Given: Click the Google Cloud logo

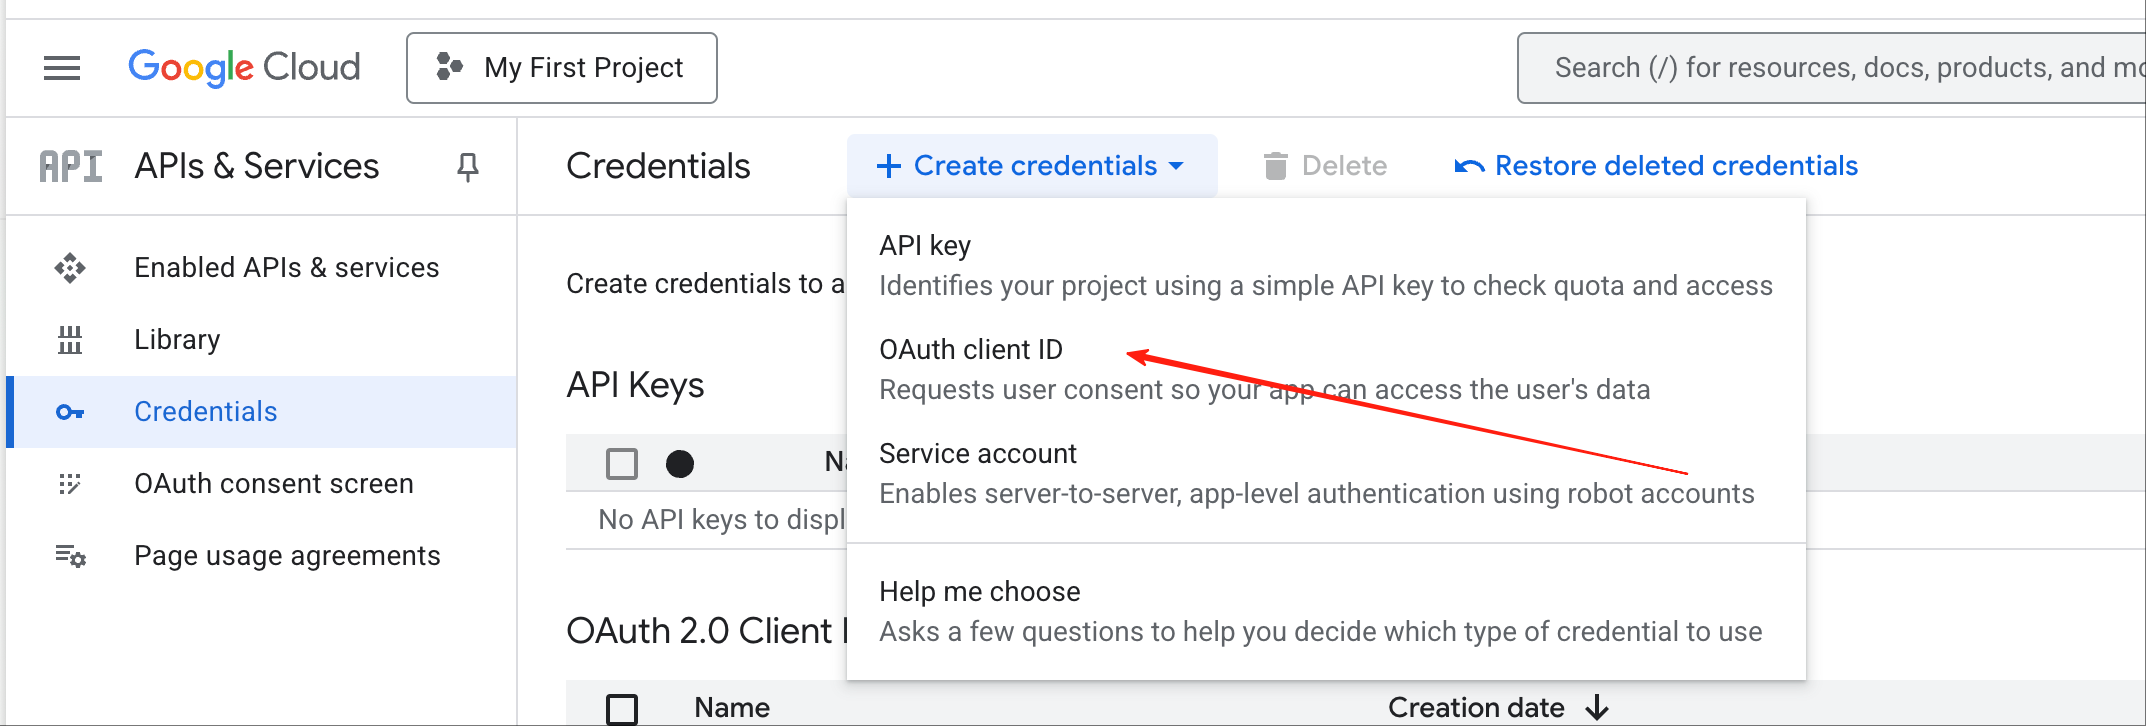Looking at the screenshot, I should (x=244, y=68).
